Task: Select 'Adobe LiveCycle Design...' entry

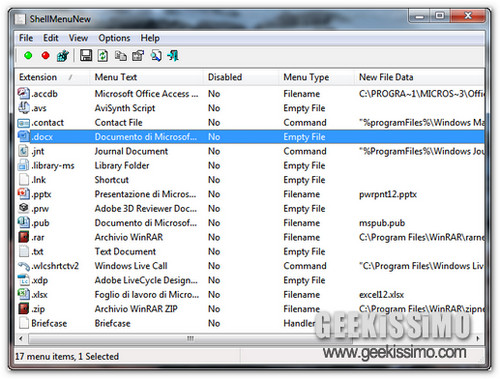Action: [146, 280]
